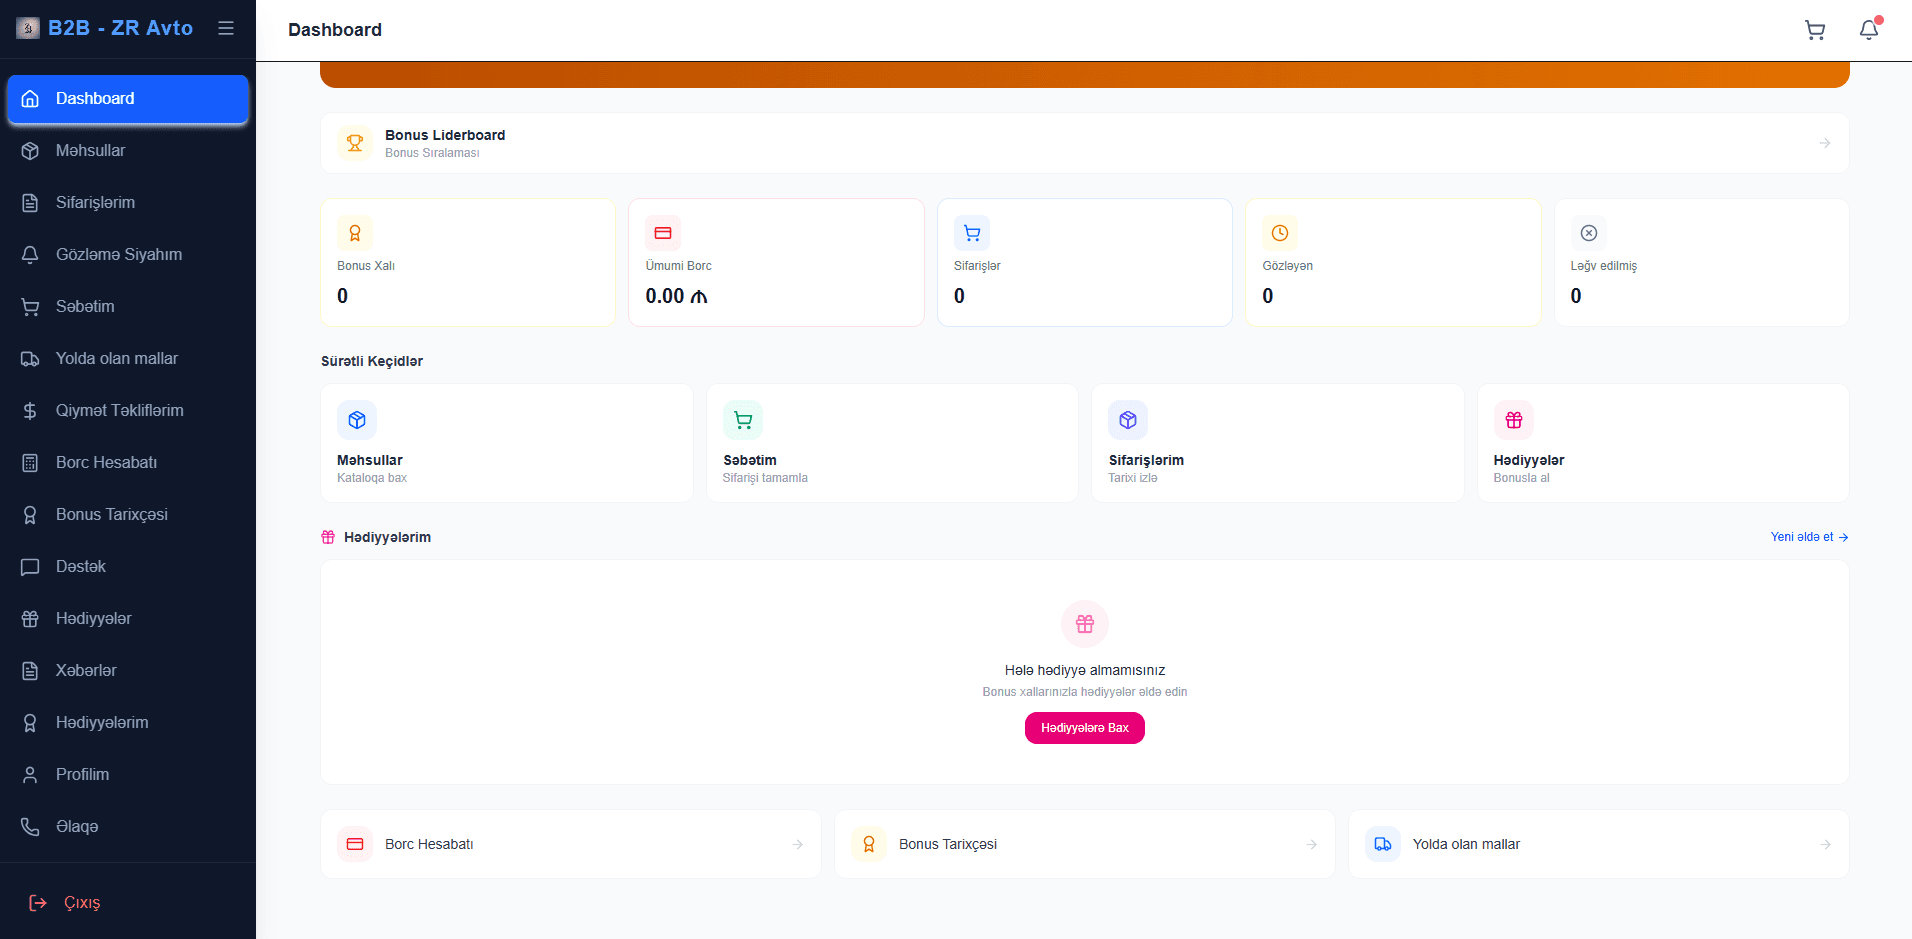The image size is (1912, 939).
Task: Open the bottom Bonus Tarixçəsi card
Action: coord(1085,844)
